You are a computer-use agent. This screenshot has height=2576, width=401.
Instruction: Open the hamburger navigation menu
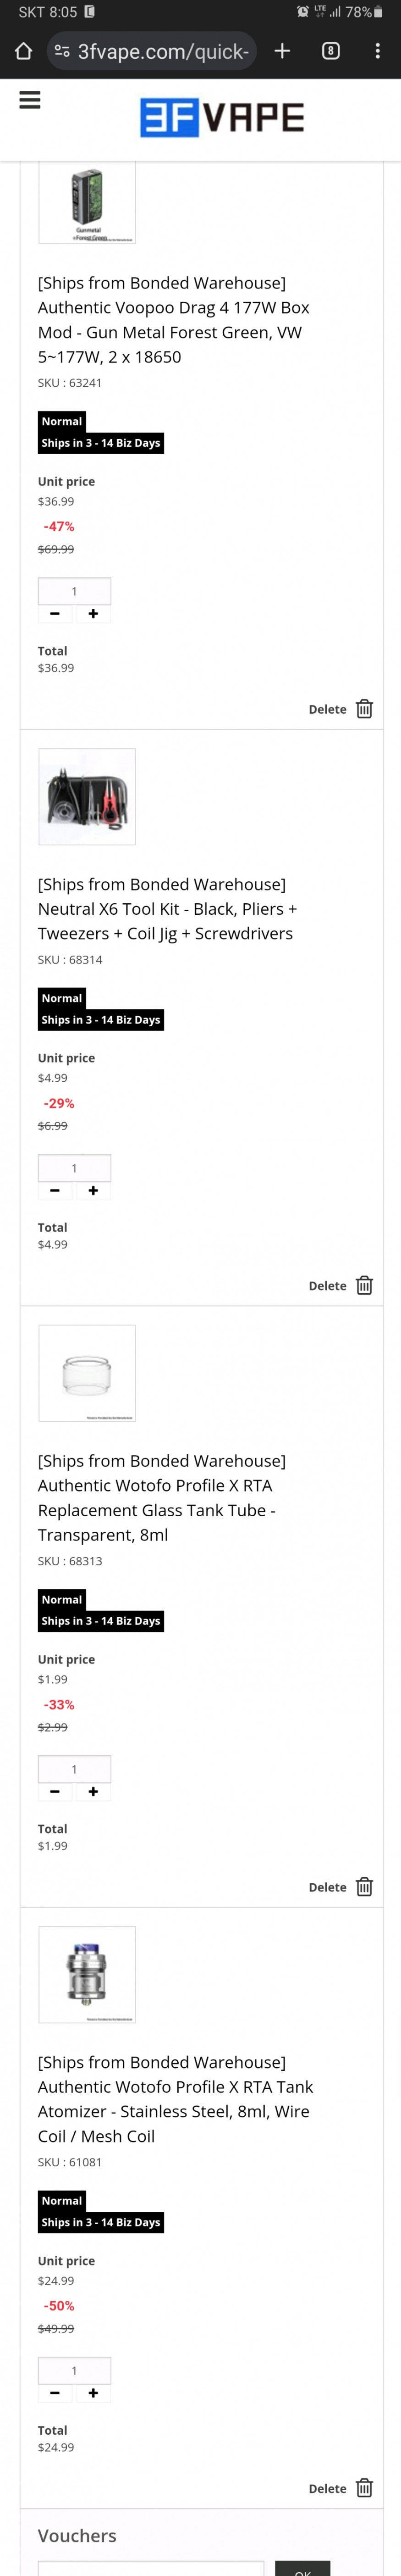30,100
